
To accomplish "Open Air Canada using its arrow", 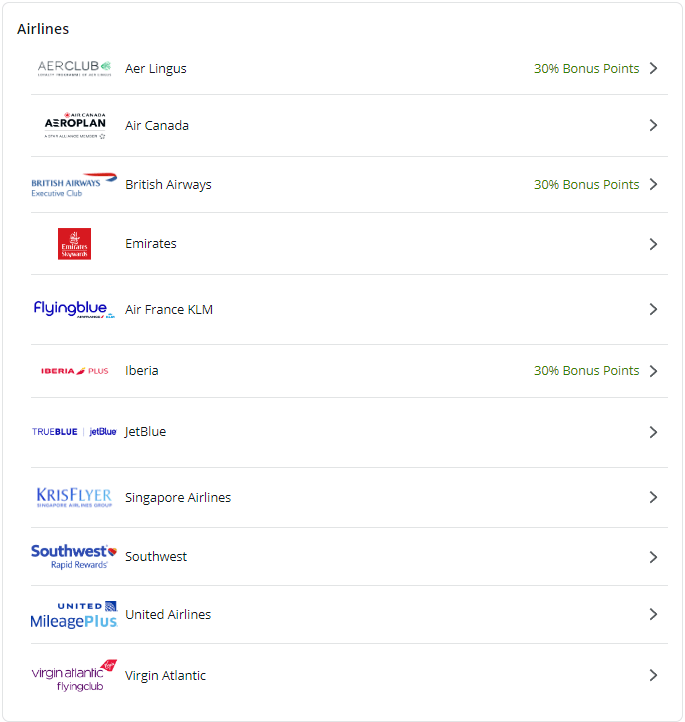I will (x=653, y=125).
